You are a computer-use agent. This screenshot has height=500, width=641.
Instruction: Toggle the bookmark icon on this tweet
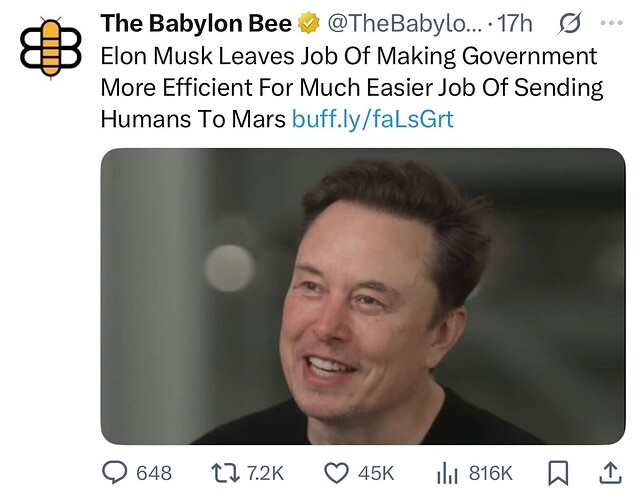click(558, 472)
